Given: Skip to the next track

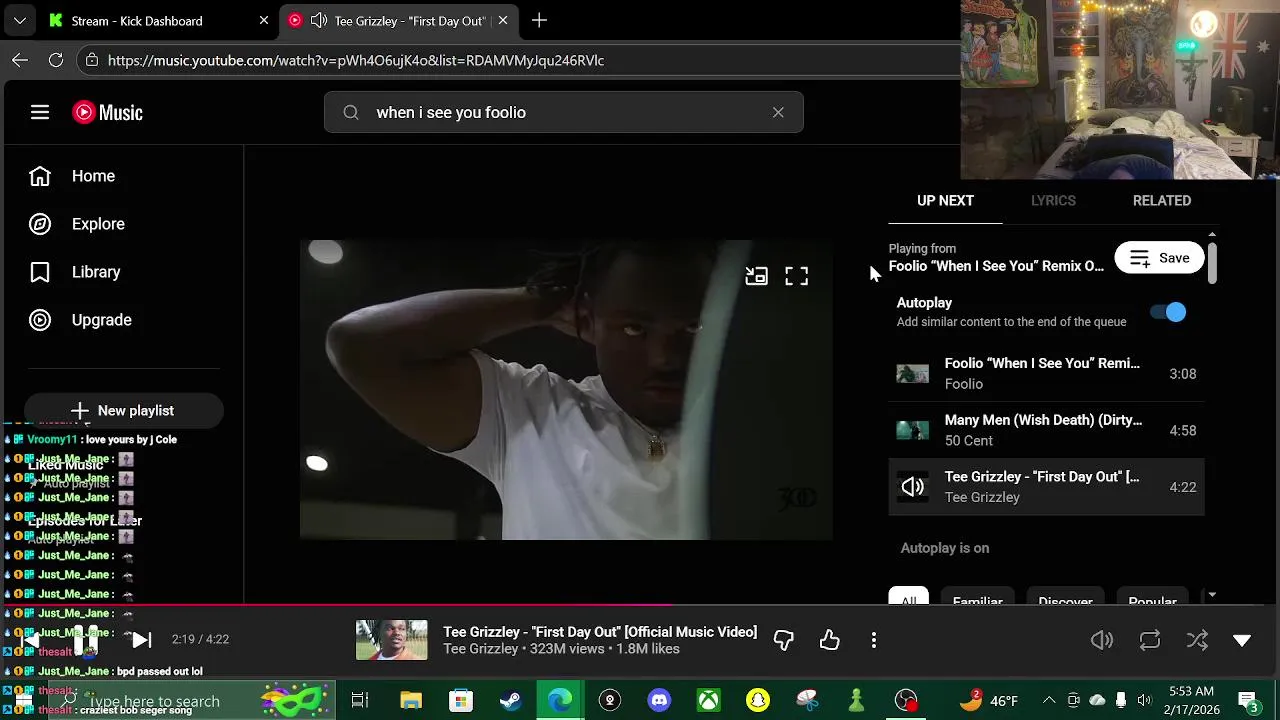Looking at the screenshot, I should coord(141,640).
